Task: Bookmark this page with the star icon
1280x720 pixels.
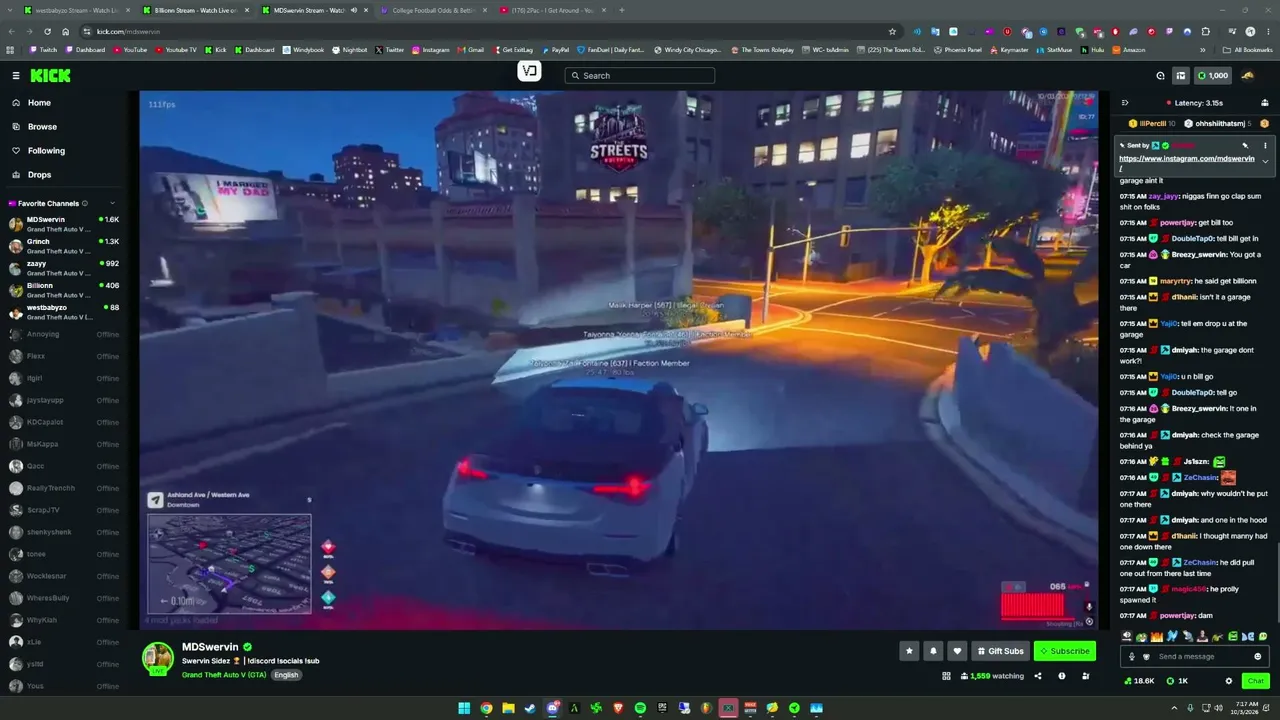Action: click(x=892, y=31)
